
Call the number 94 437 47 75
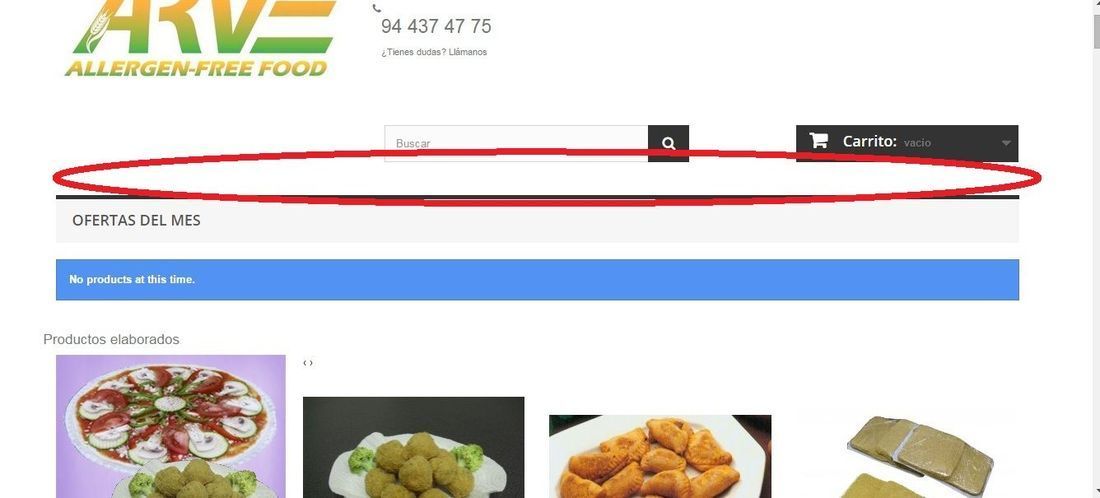(x=436, y=27)
